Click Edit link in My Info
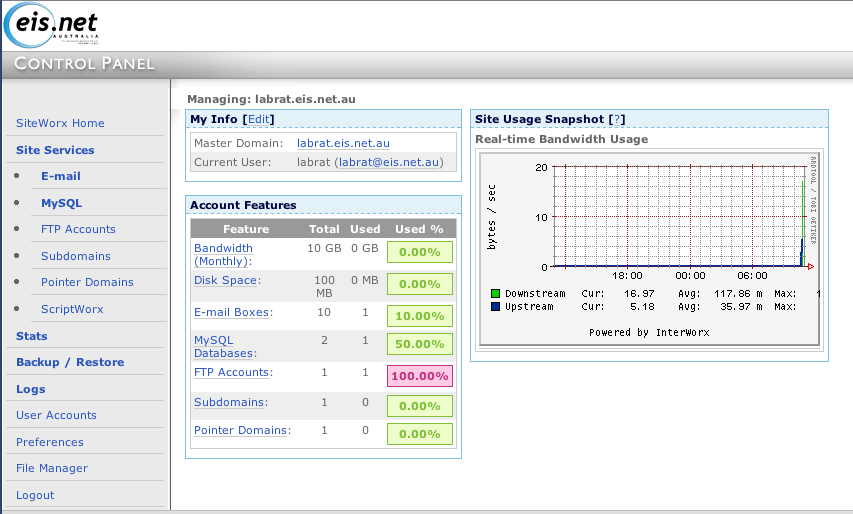The height and width of the screenshot is (514, 853). 258,119
